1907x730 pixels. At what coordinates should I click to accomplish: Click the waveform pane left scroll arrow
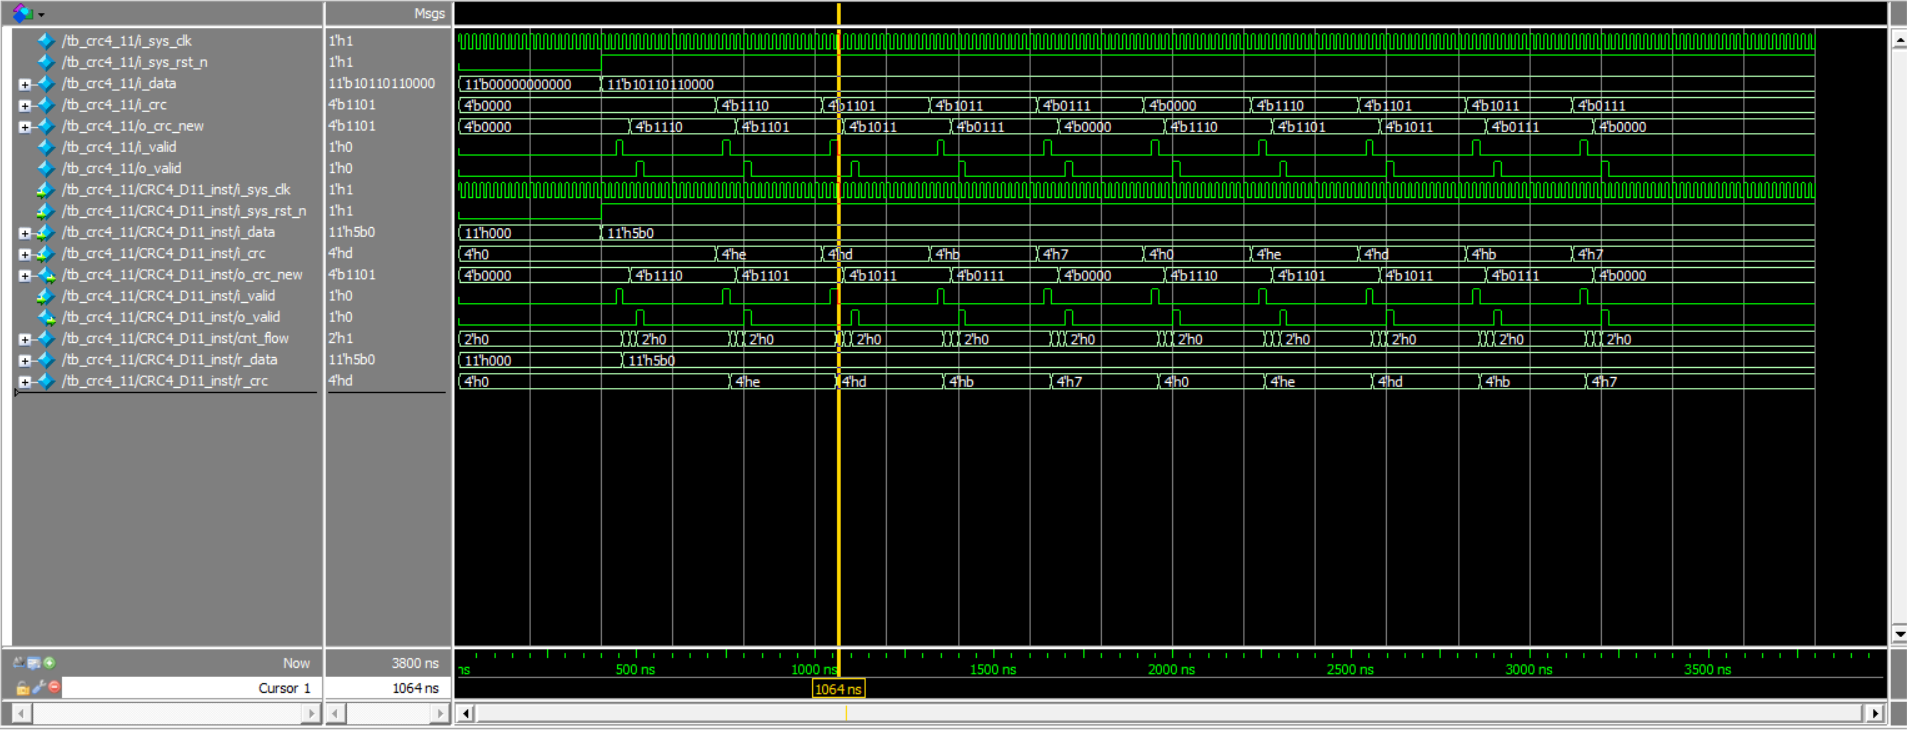465,713
